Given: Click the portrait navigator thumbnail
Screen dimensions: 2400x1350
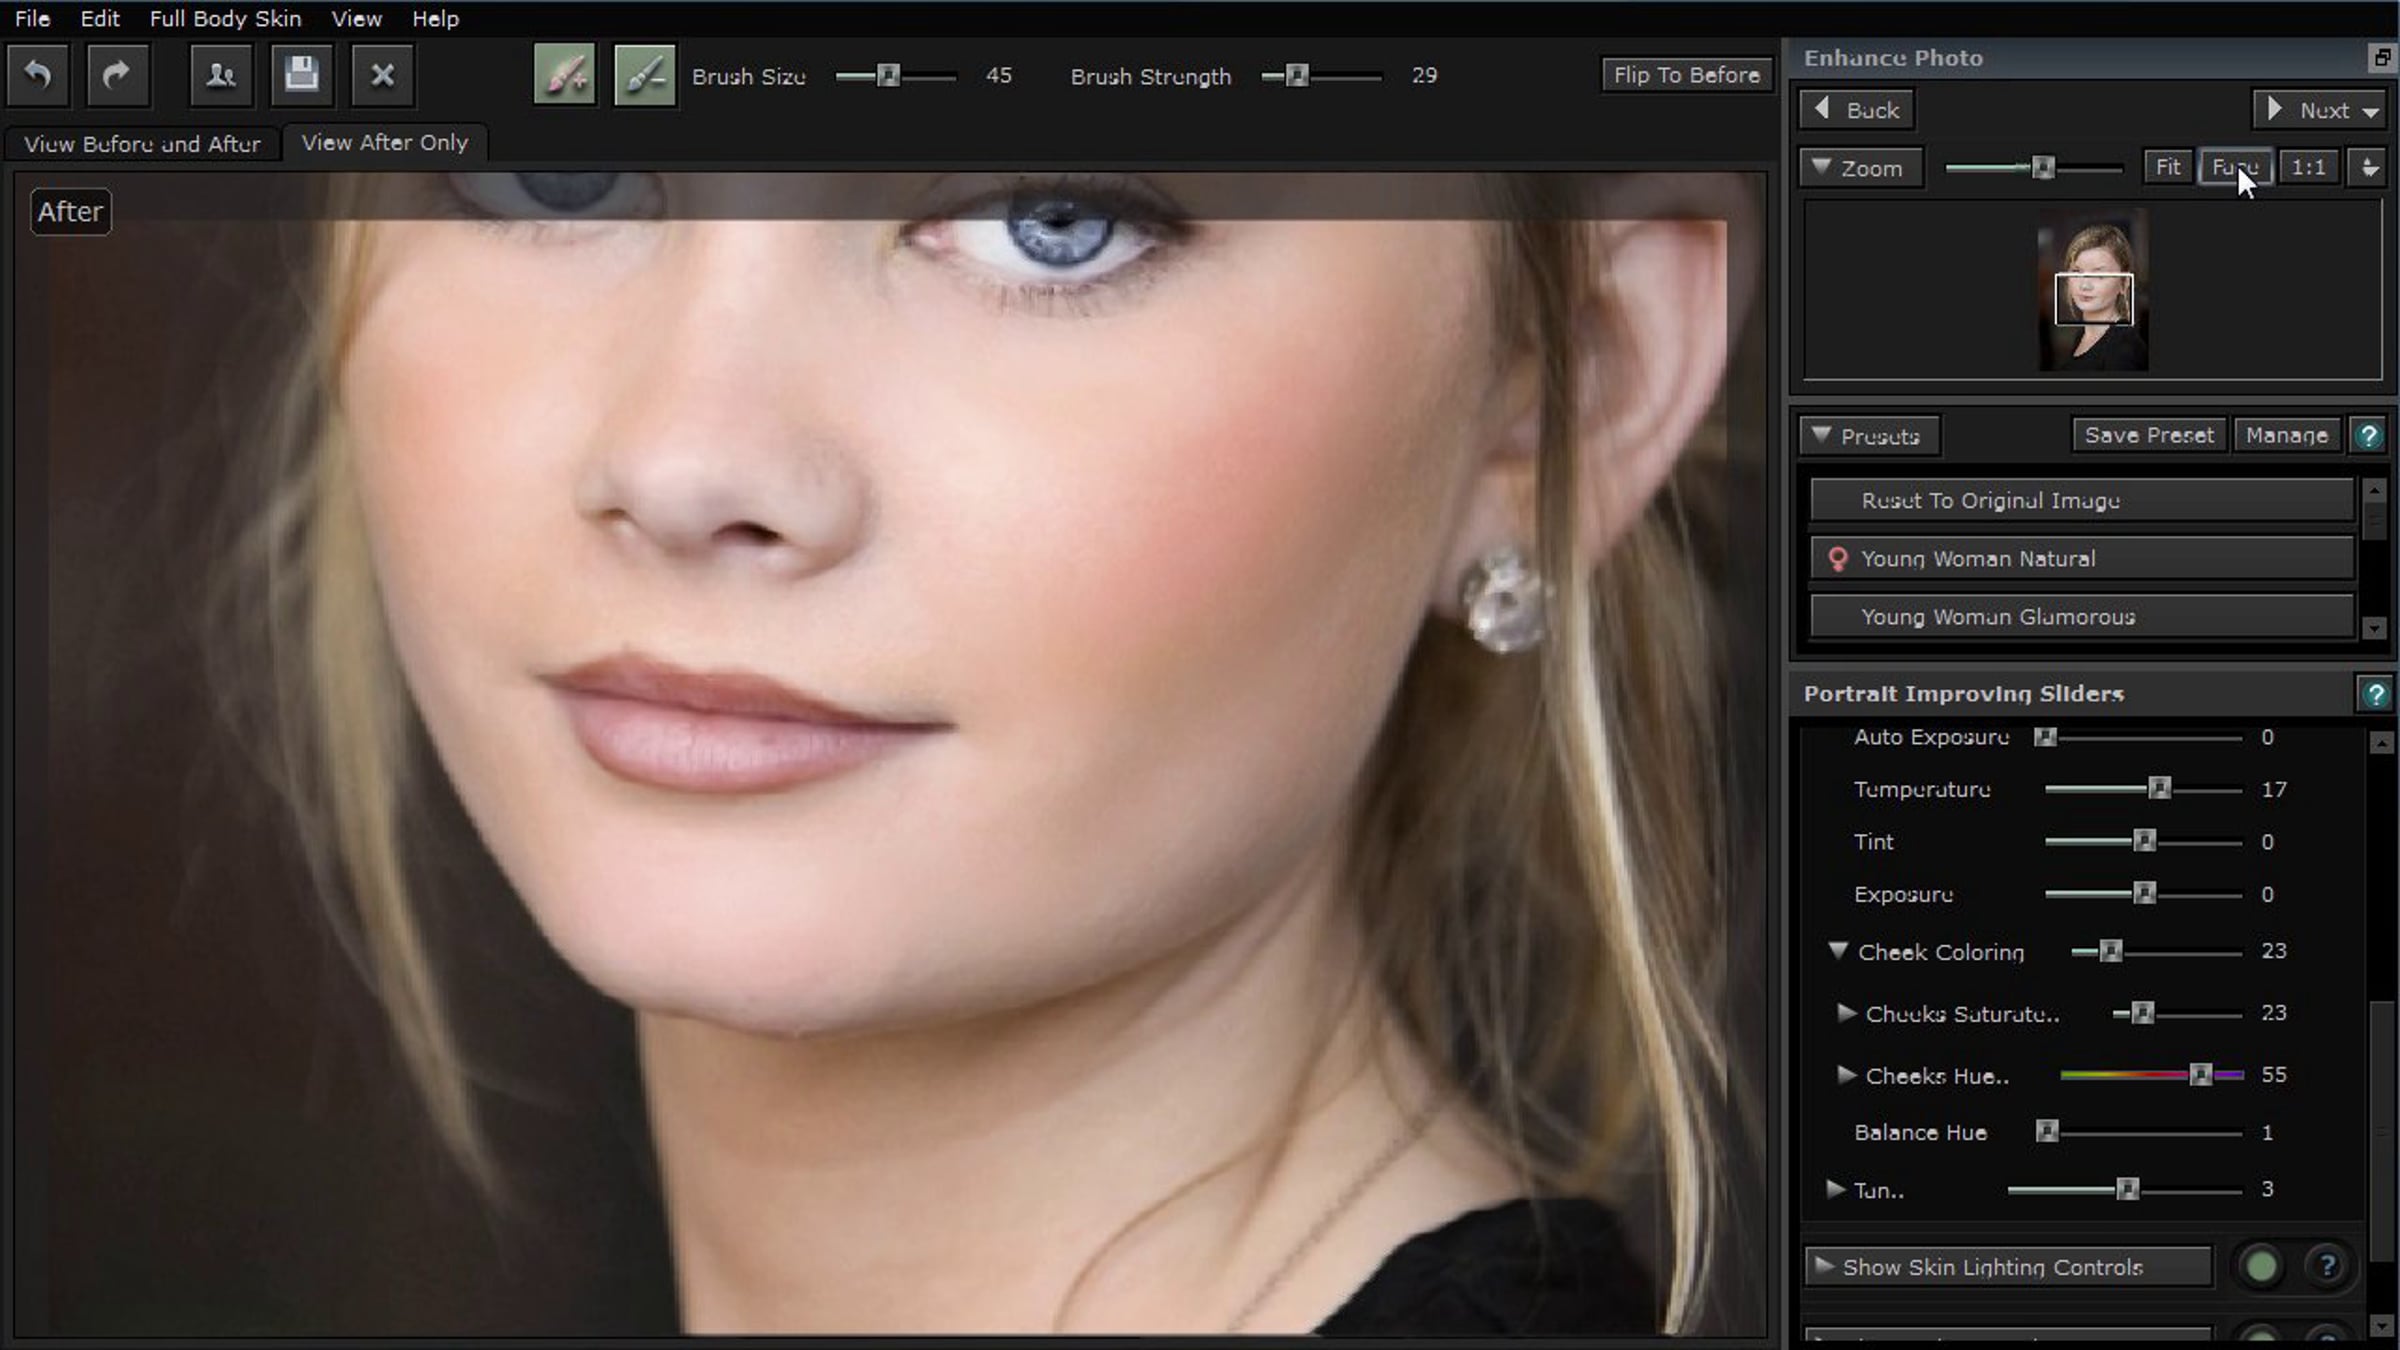Looking at the screenshot, I should tap(2093, 290).
